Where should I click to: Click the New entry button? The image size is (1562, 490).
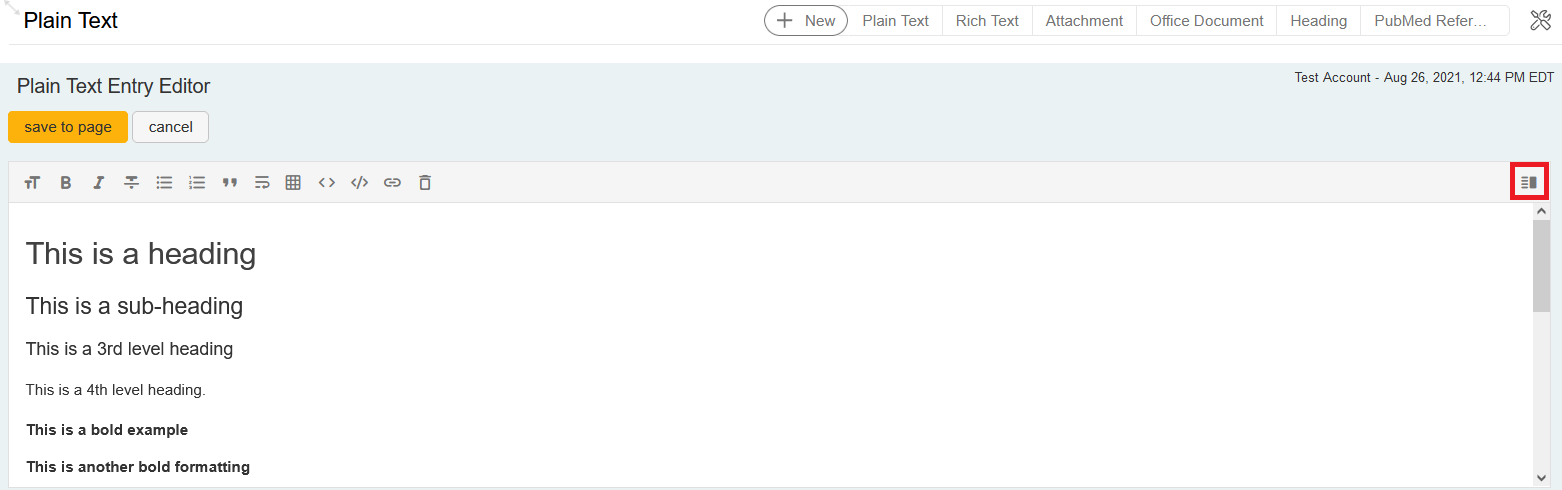pyautogui.click(x=806, y=20)
